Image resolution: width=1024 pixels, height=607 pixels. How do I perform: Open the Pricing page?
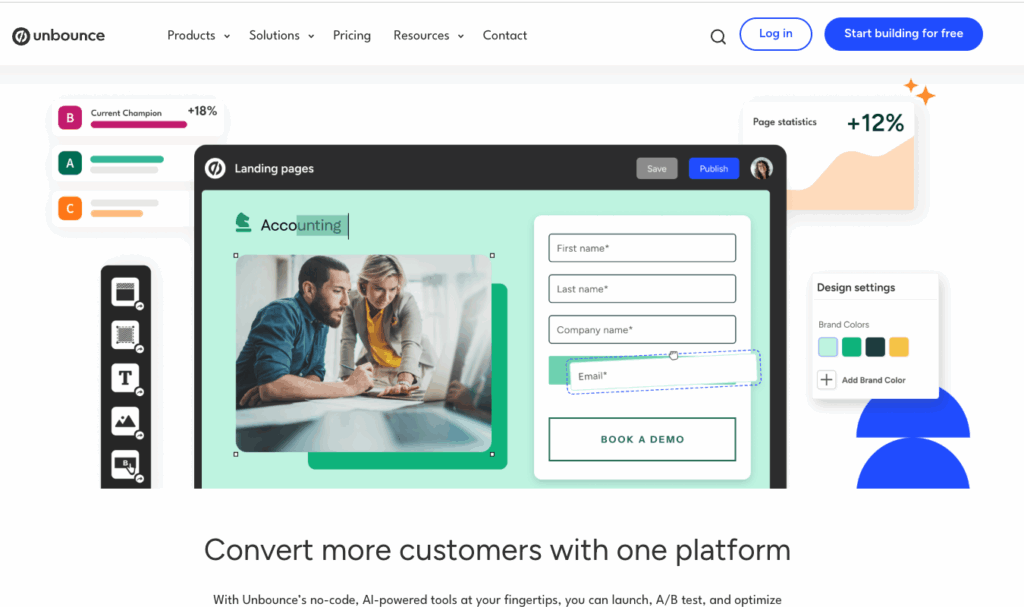point(352,35)
